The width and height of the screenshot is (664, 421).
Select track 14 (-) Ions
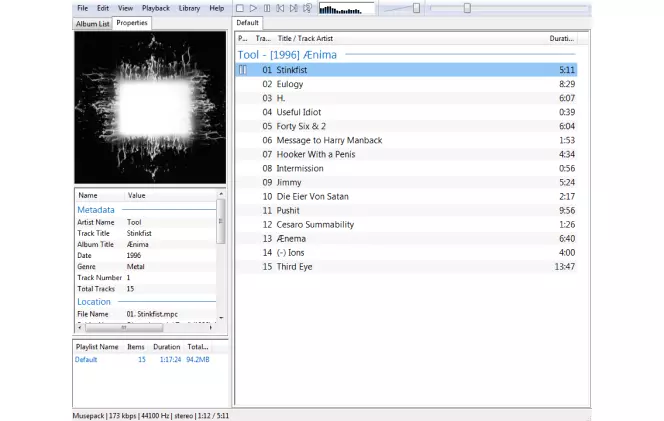pos(406,252)
